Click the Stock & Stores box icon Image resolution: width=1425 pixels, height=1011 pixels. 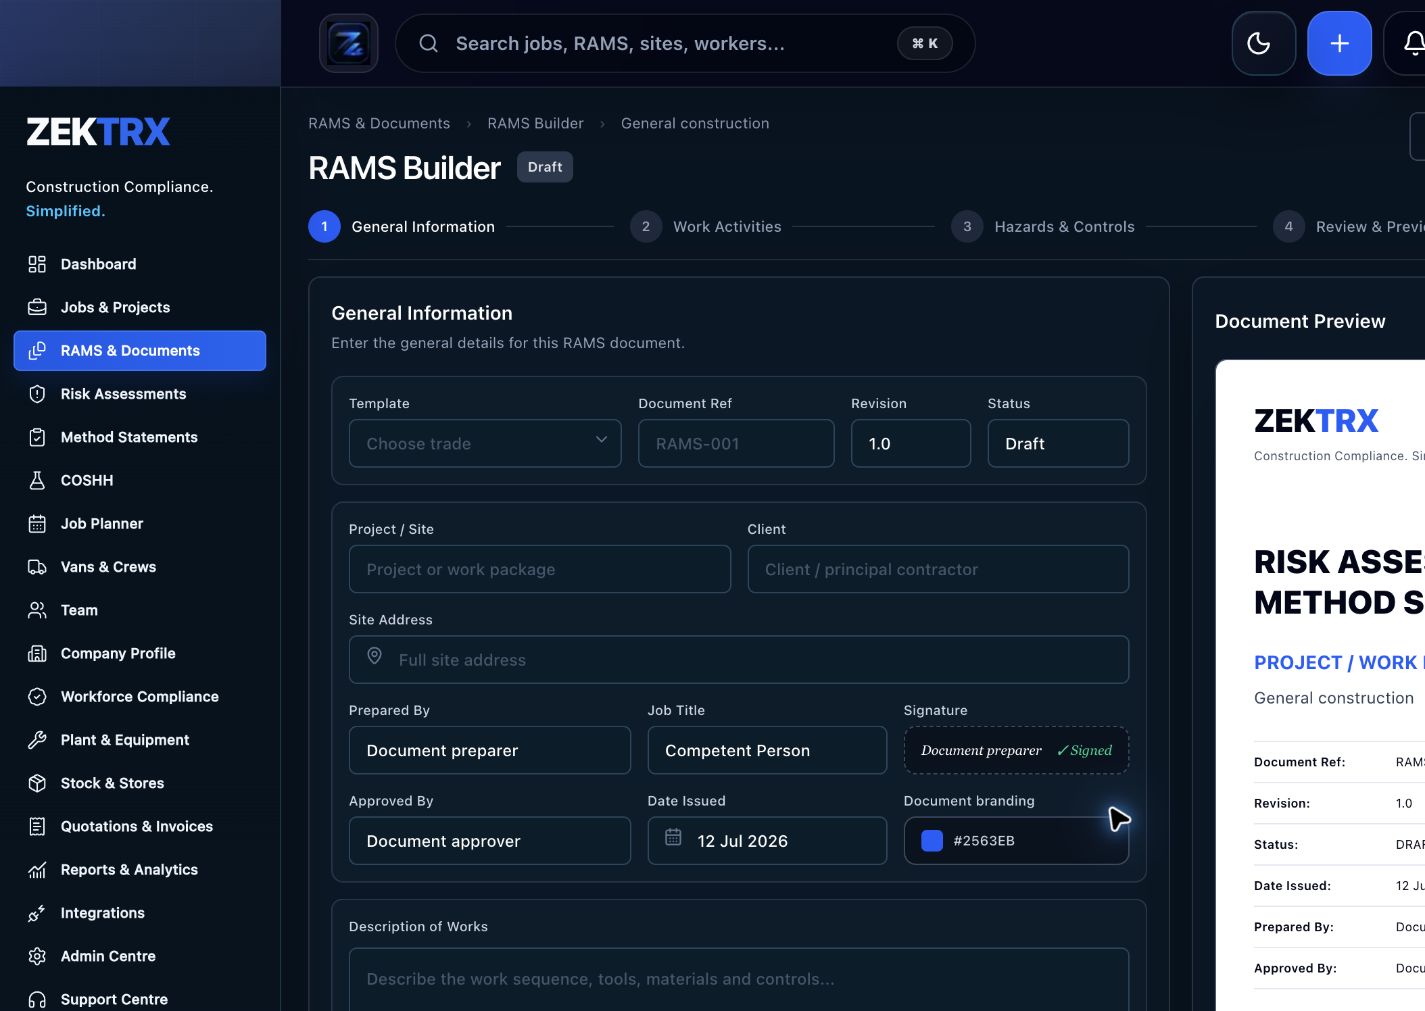tap(37, 783)
